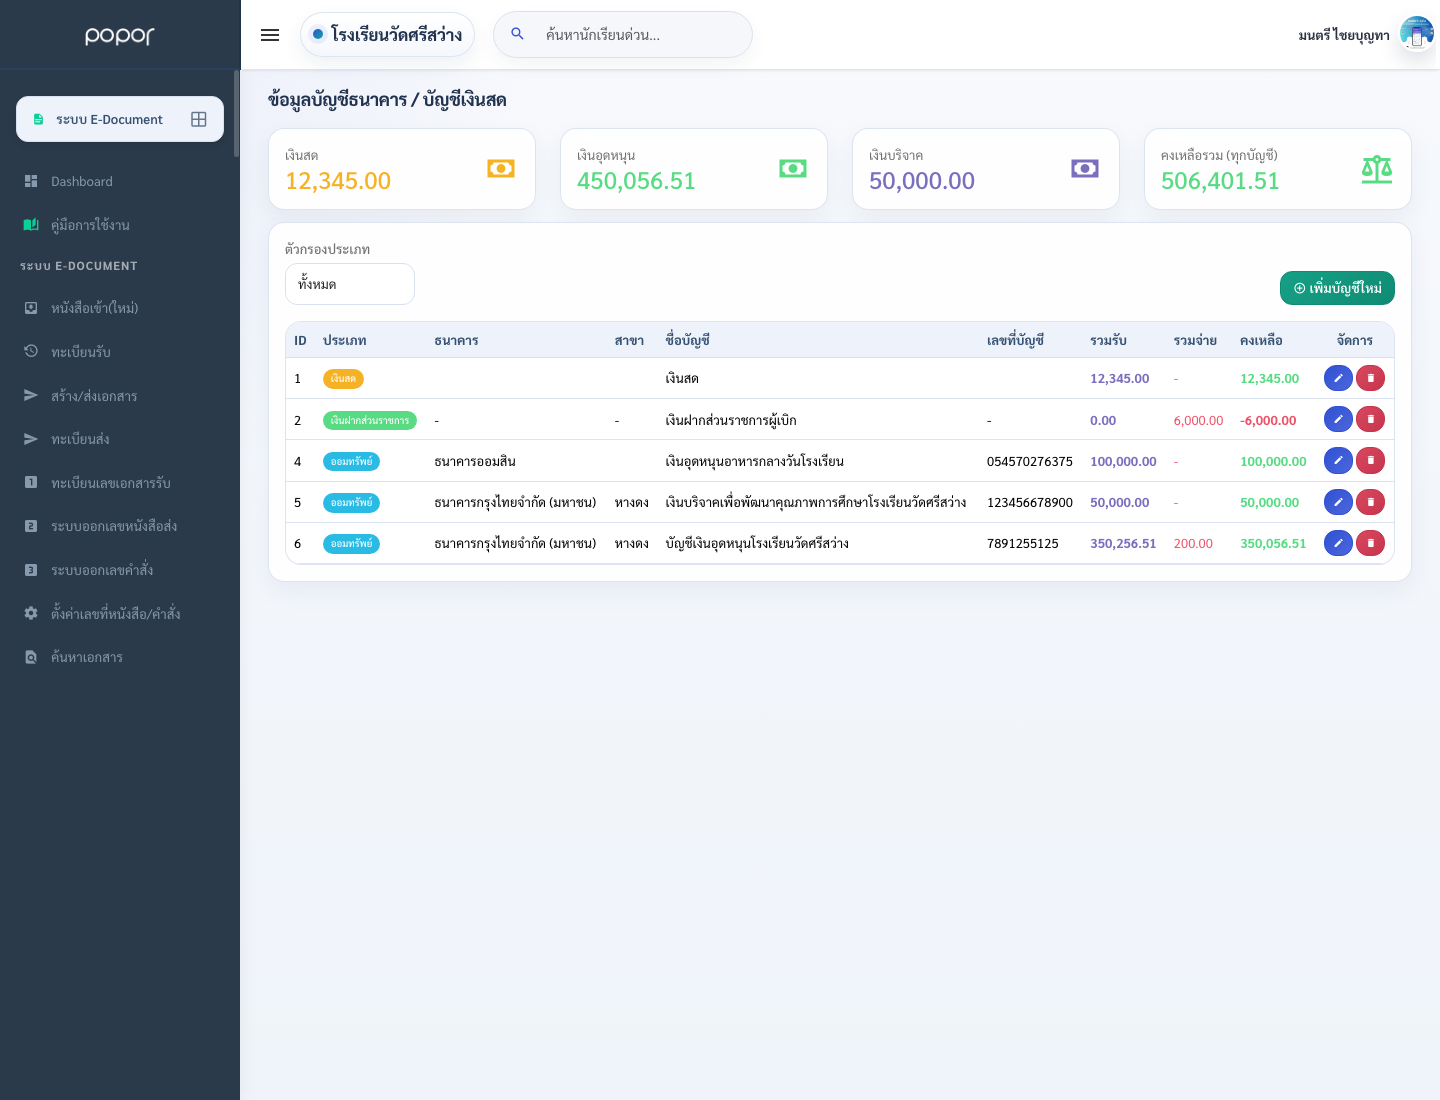Open the โรงเรียนวัดศรีสว่าง school selector
Screen dimensions: 1440x1100
tap(387, 34)
